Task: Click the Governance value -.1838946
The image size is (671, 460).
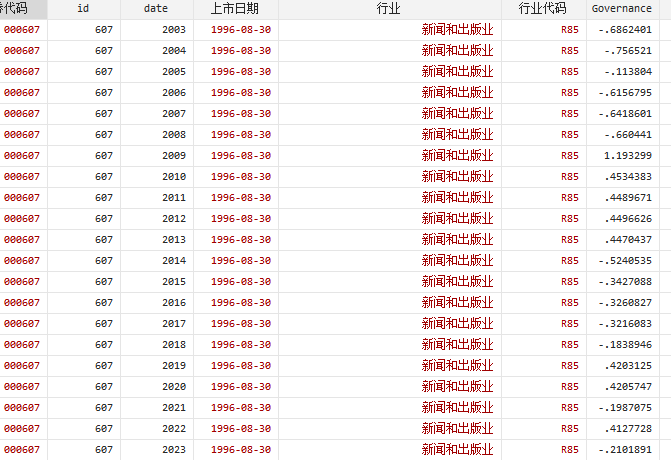Action: pos(625,345)
